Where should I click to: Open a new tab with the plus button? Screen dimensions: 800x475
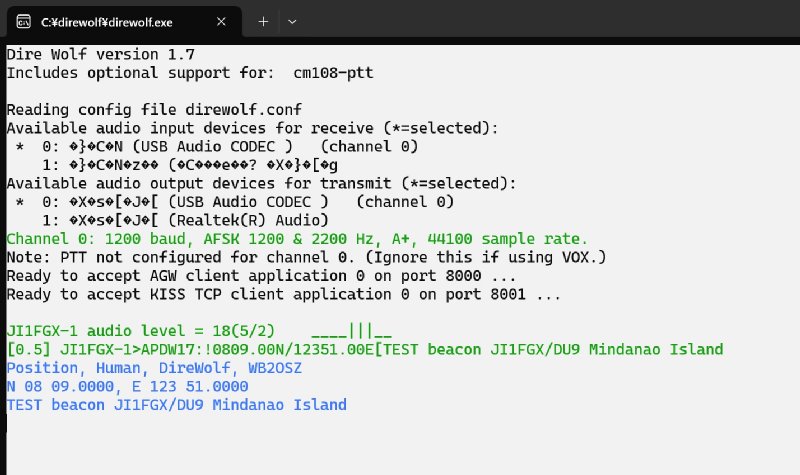pos(263,20)
